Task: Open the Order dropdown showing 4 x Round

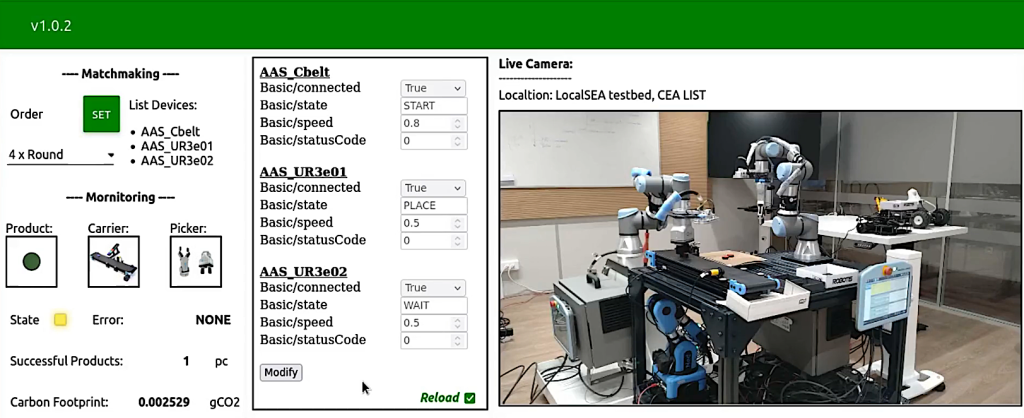Action: pyautogui.click(x=61, y=155)
